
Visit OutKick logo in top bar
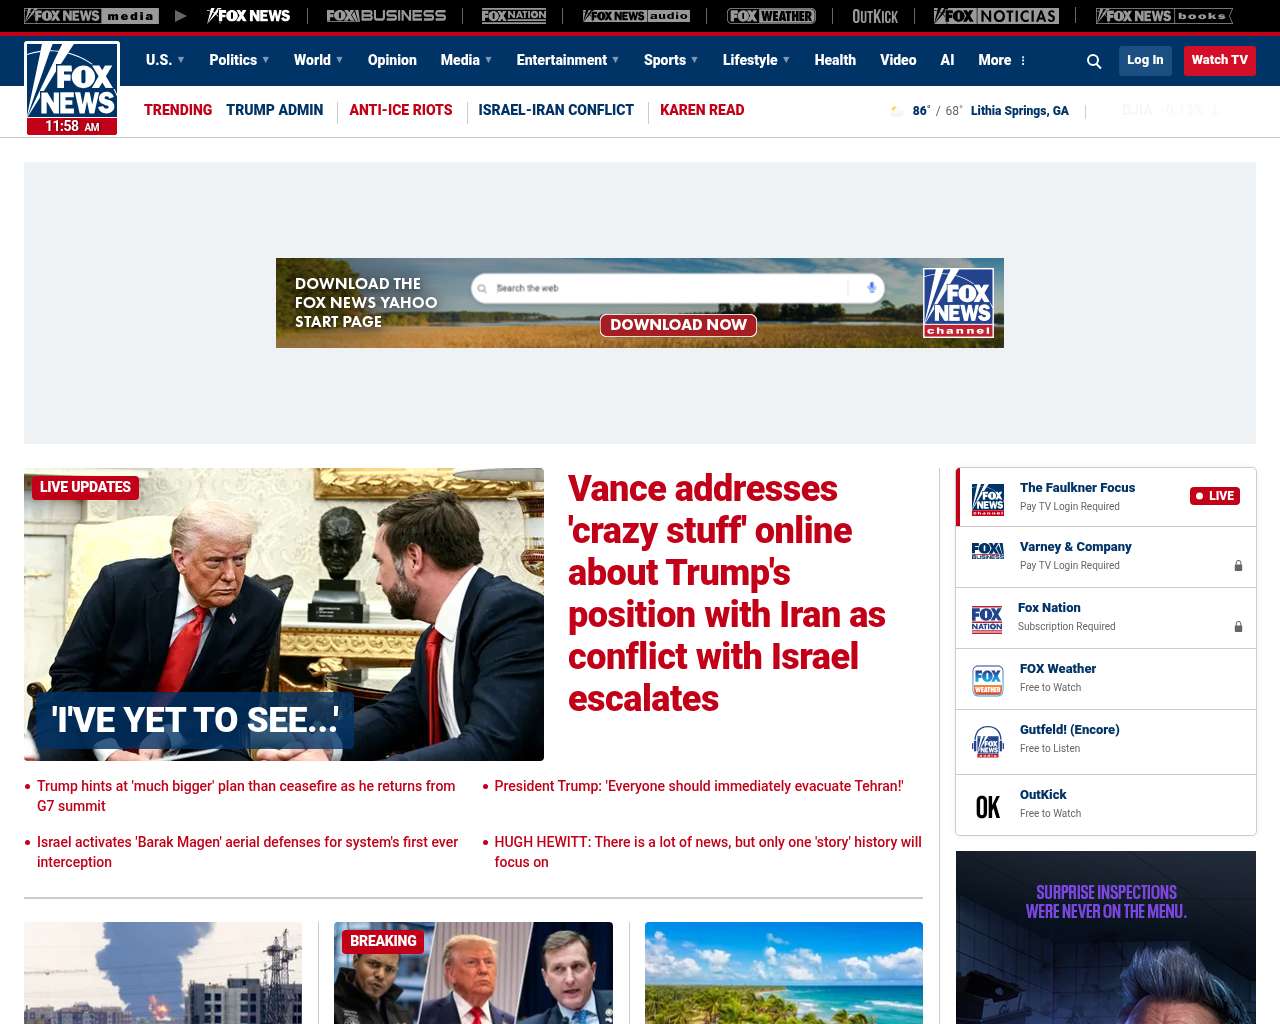click(875, 16)
